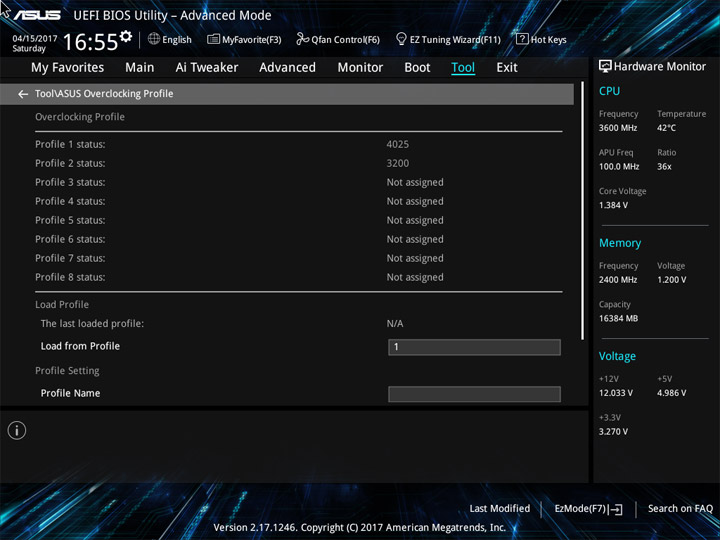Click Not assigned for Profile 8

tap(415, 277)
